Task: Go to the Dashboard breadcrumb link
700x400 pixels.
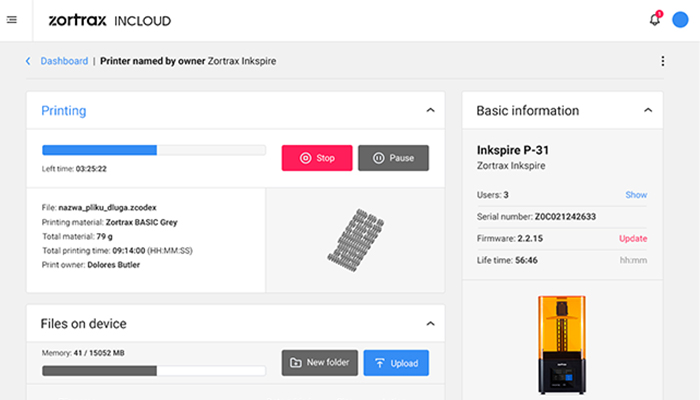Action: tap(64, 61)
